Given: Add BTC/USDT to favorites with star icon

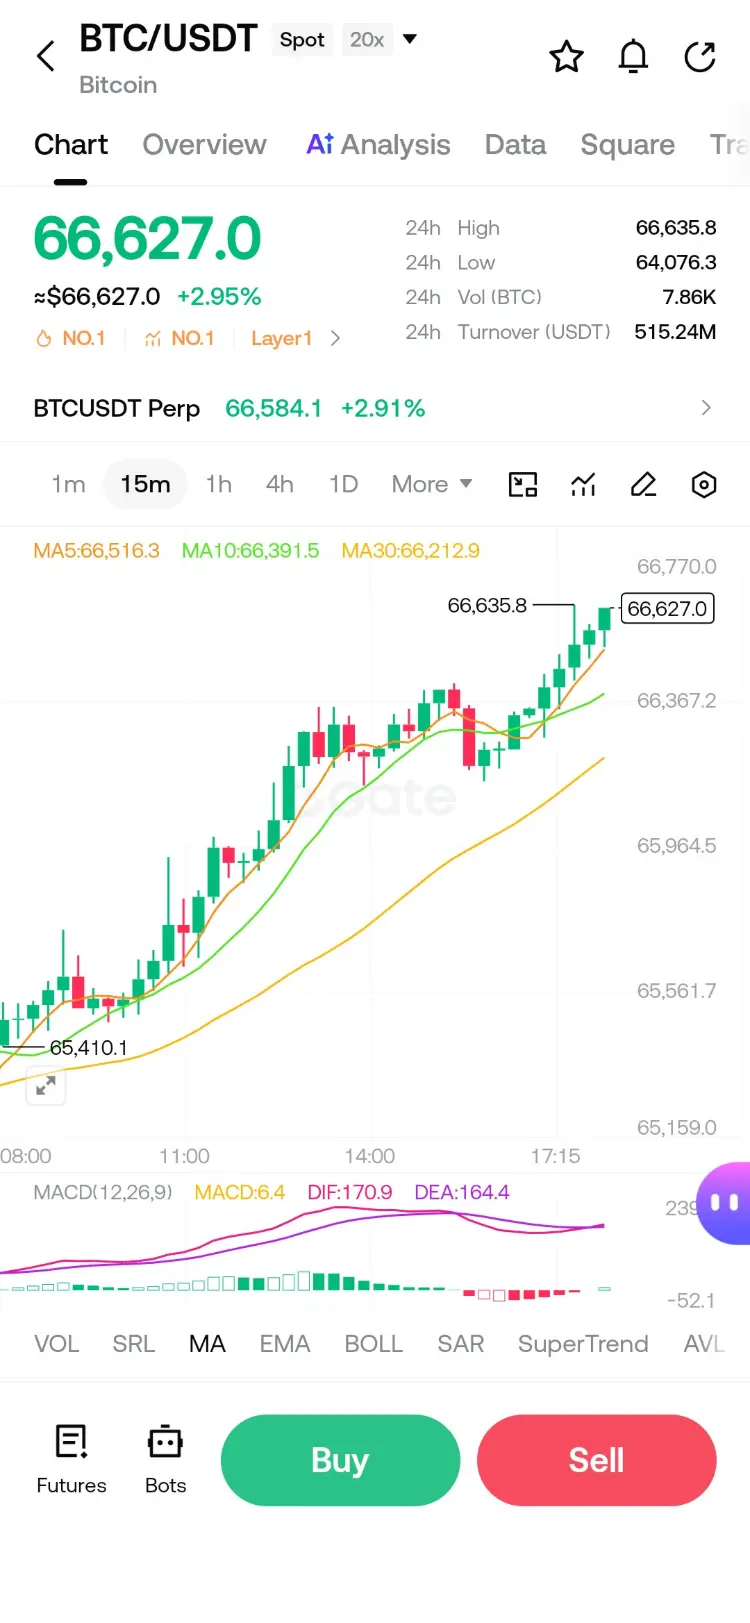Looking at the screenshot, I should coord(566,57).
